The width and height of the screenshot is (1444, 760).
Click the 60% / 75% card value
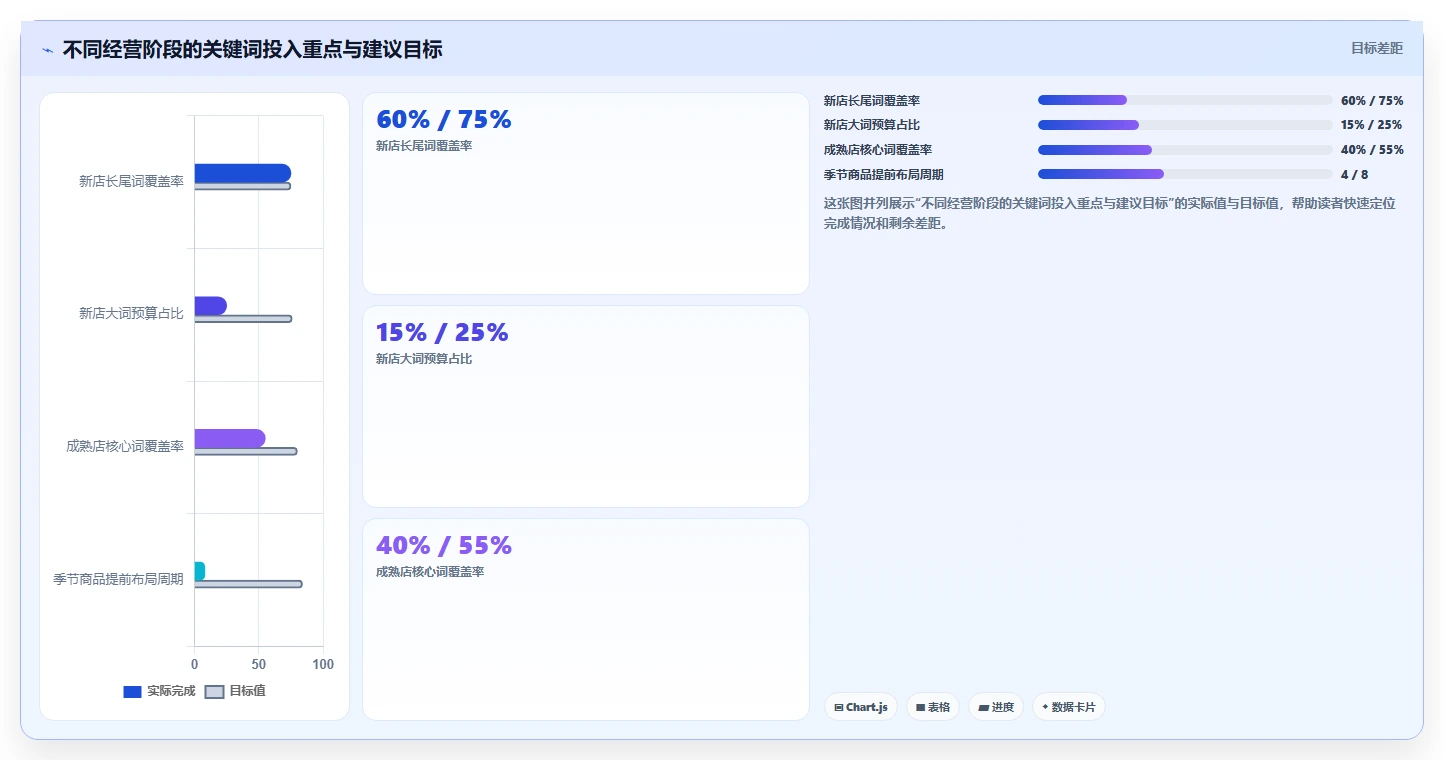(x=443, y=120)
